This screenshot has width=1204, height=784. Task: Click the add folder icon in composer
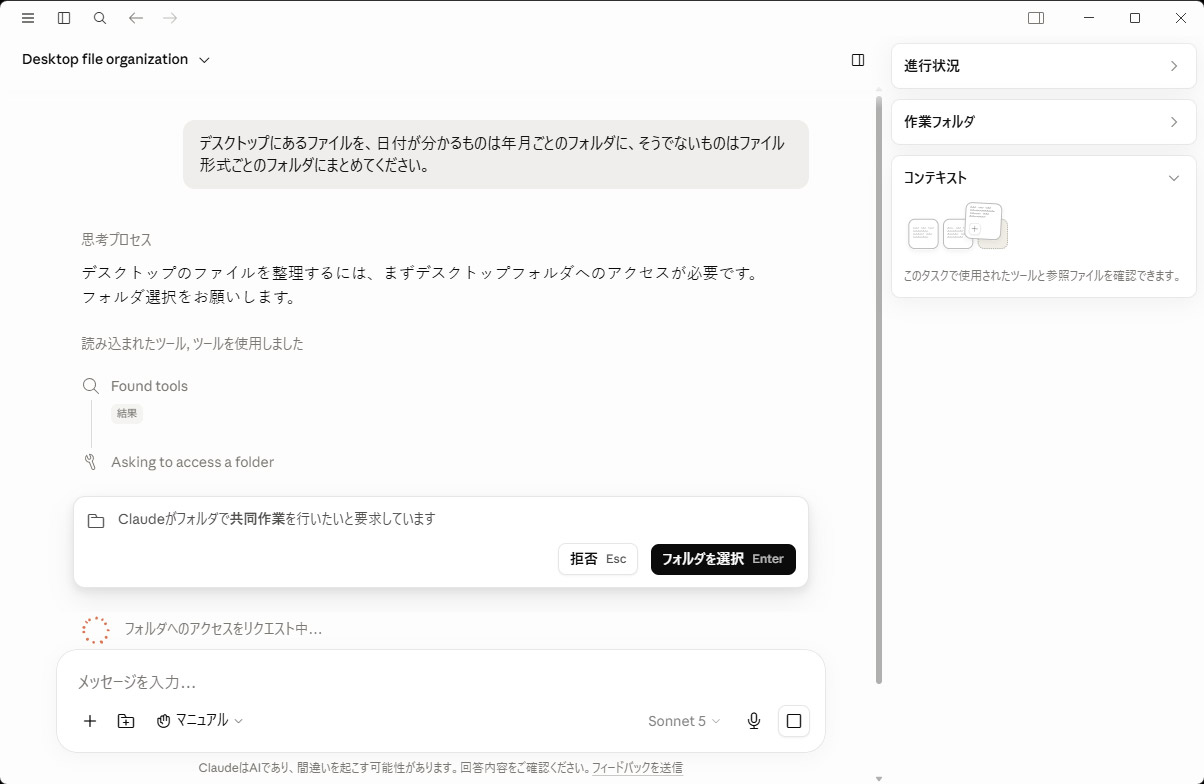pyautogui.click(x=126, y=721)
